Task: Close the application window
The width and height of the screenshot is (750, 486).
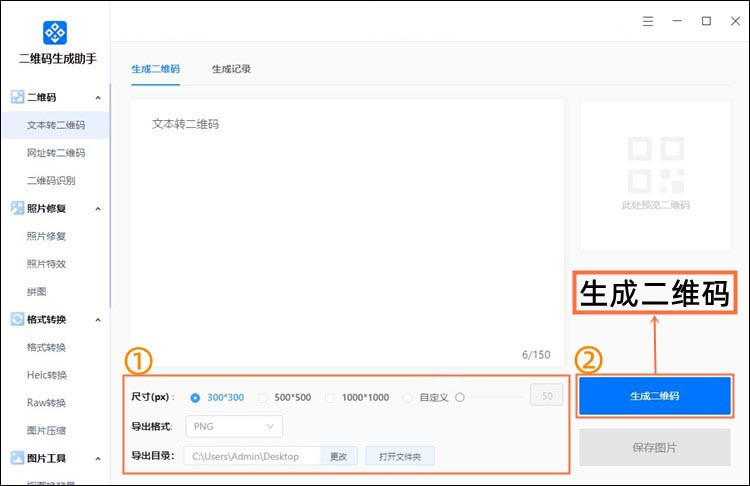Action: 735,21
